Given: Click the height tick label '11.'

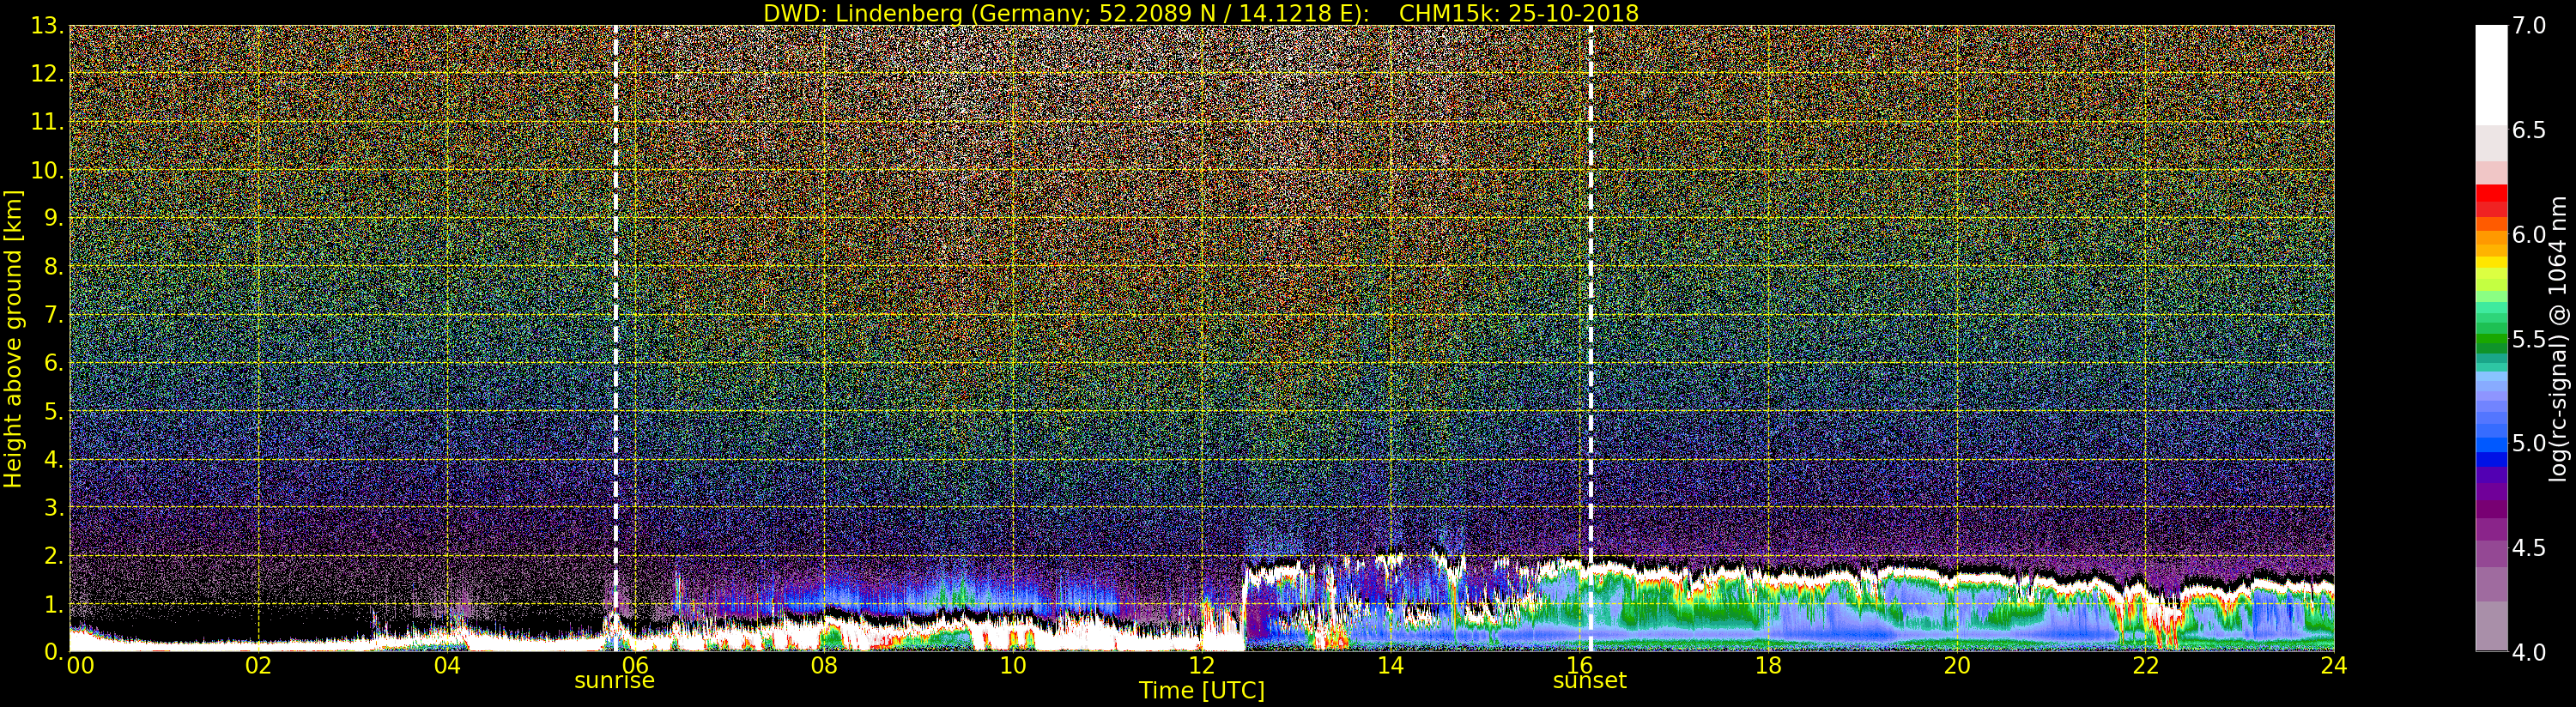Looking at the screenshot, I should click(x=47, y=122).
